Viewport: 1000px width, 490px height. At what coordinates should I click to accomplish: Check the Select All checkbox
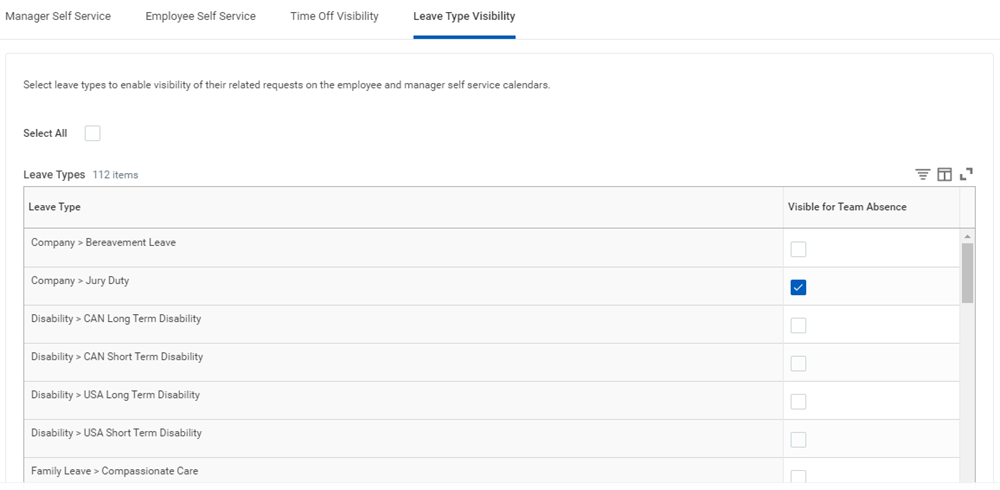tap(92, 133)
